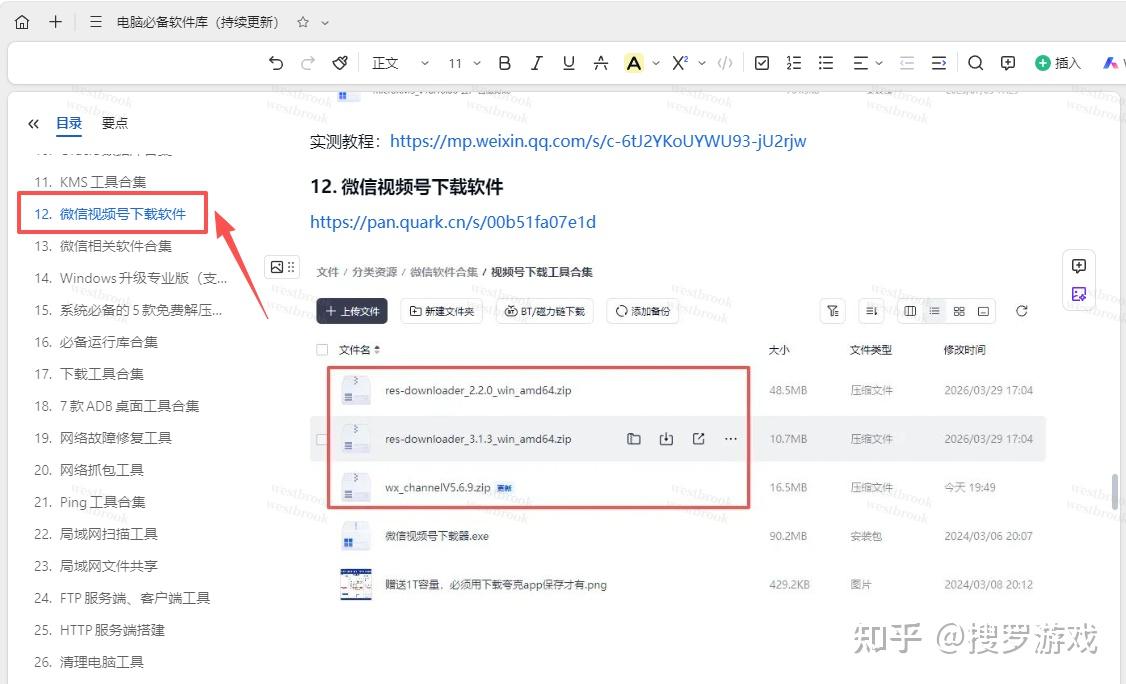Click the image block handle icon
The image size is (1126, 684).
[x=283, y=267]
